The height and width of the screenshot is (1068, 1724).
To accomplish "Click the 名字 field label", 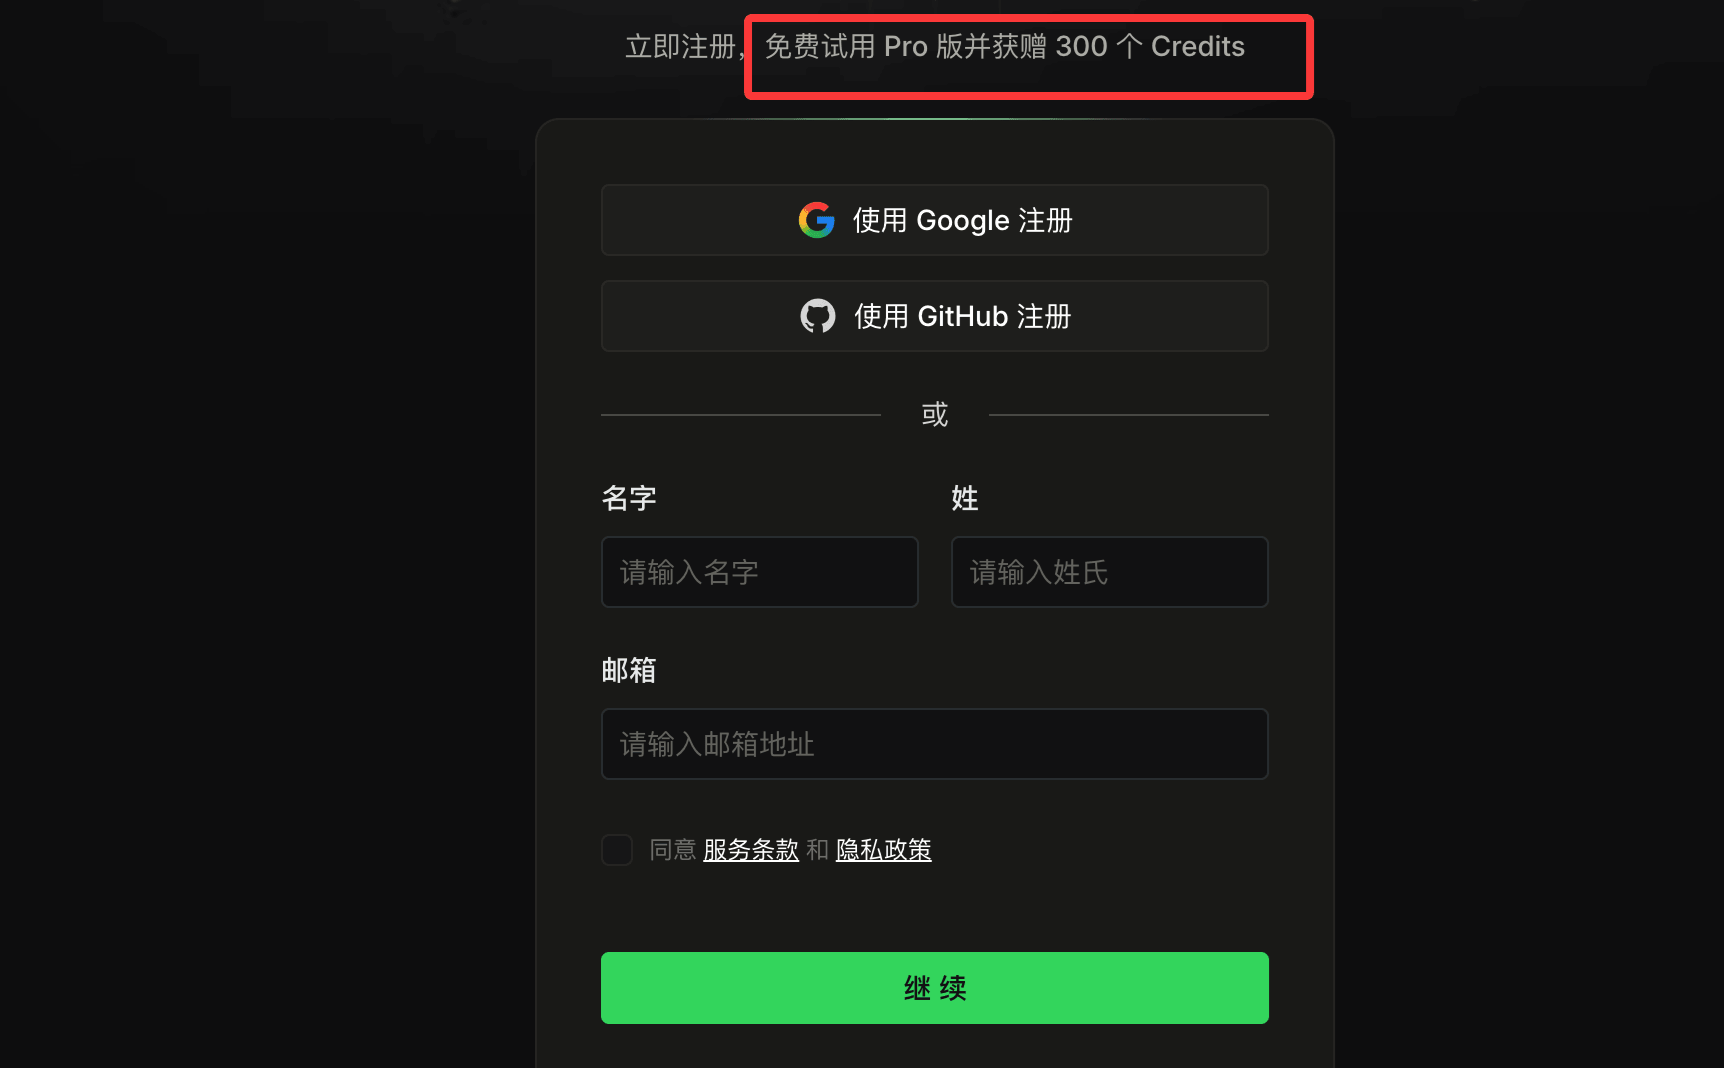I will [629, 498].
